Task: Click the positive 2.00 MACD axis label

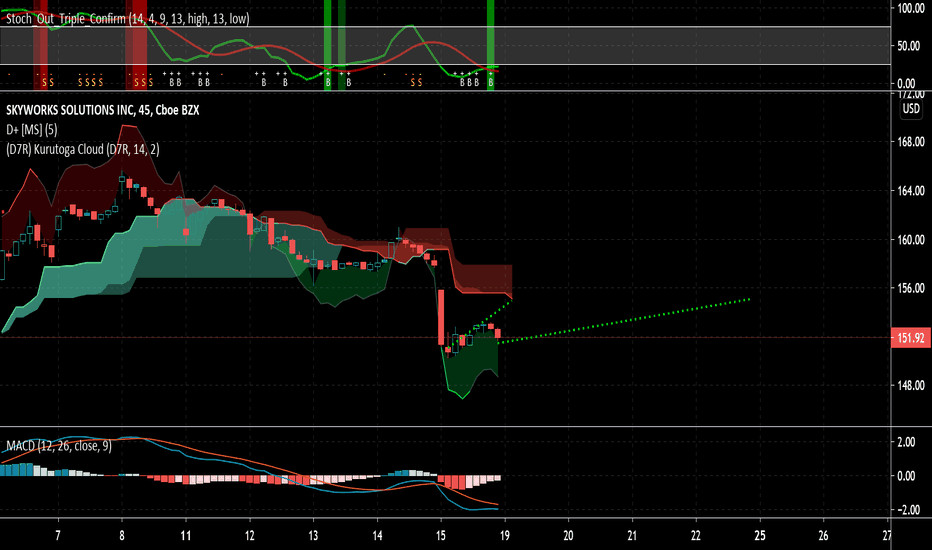Action: [906, 442]
